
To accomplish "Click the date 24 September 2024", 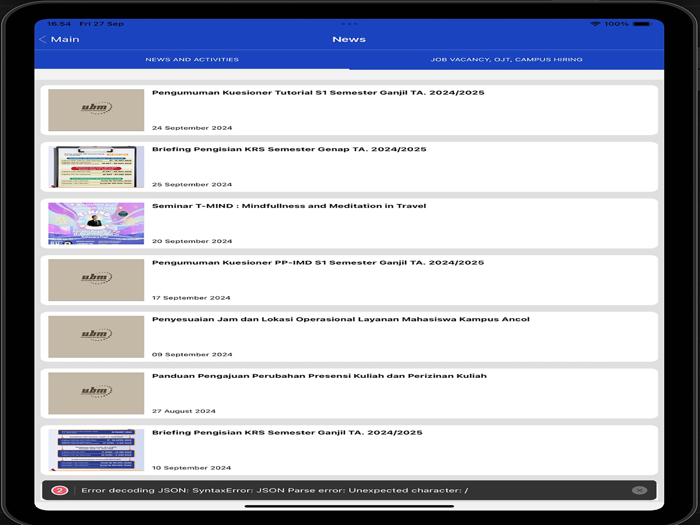I will tap(192, 128).
